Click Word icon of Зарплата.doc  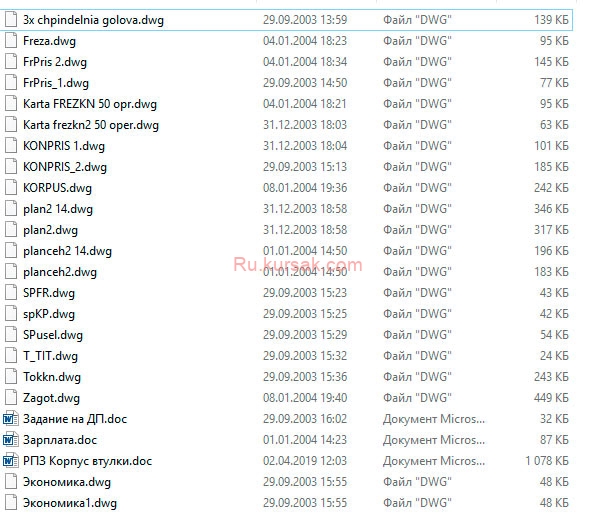[10, 439]
